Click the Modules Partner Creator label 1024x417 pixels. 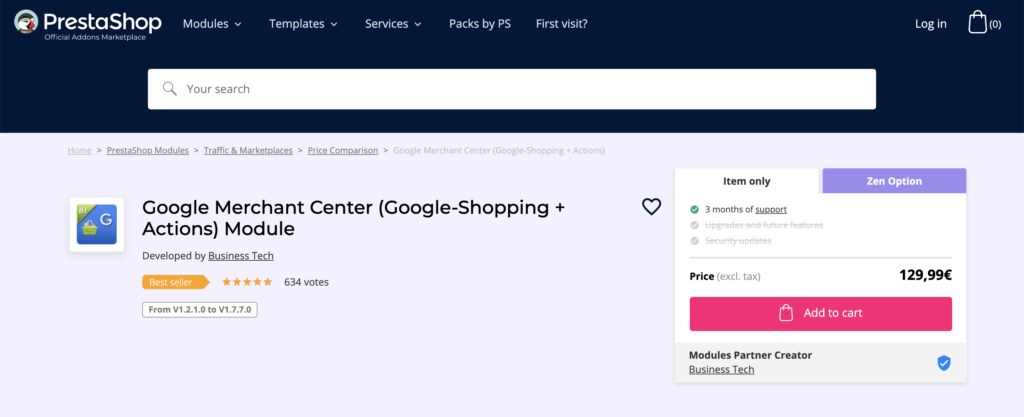(750, 355)
